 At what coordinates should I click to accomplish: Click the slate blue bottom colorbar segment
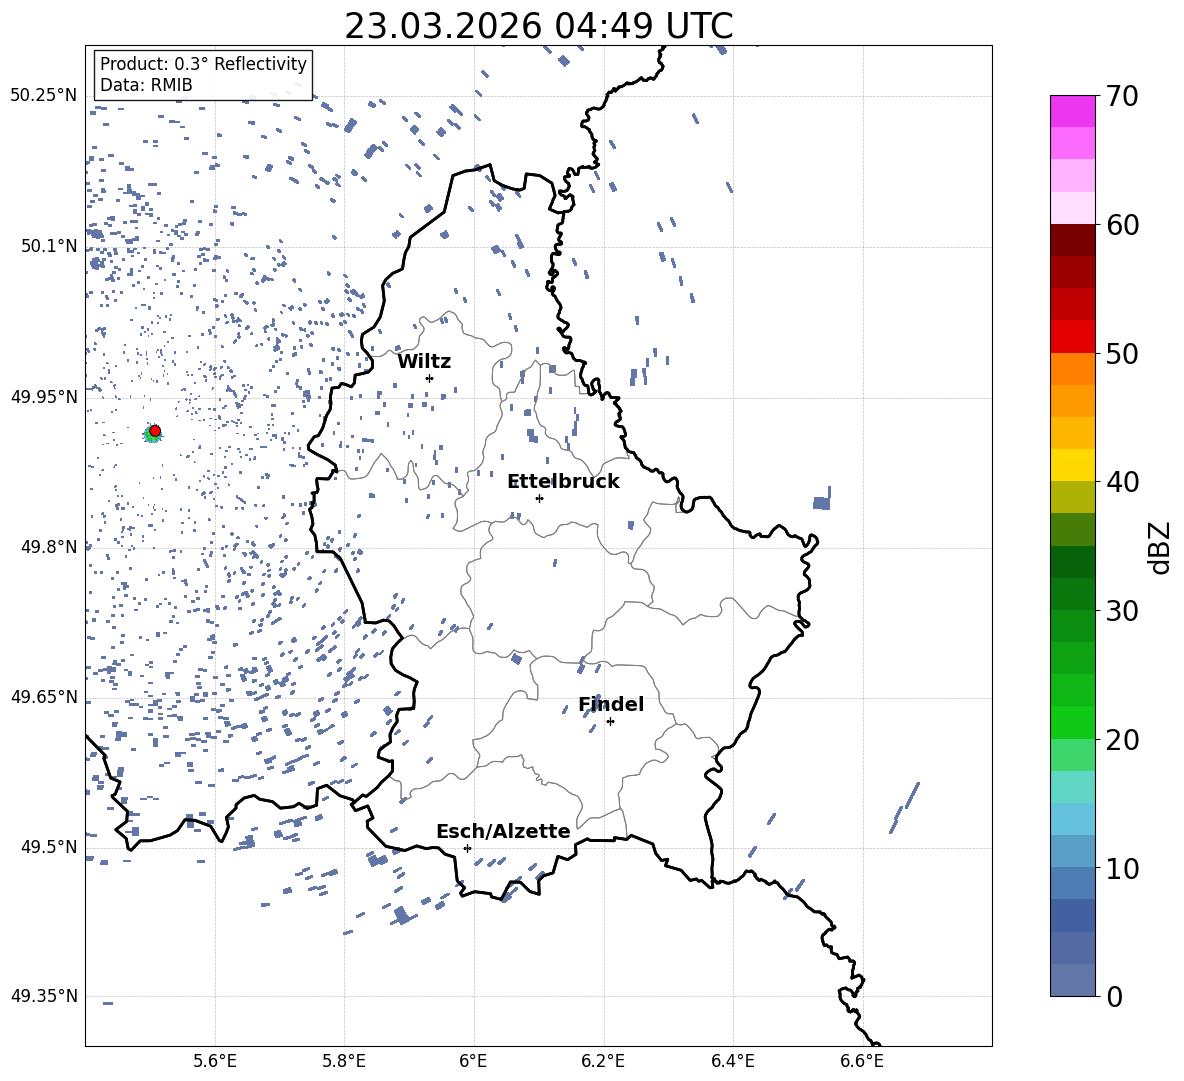(1072, 980)
